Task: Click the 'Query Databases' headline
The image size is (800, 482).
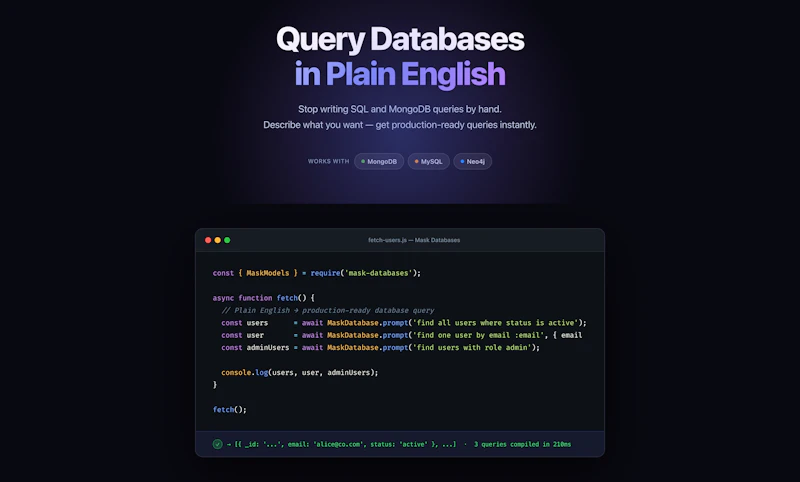Action: pyautogui.click(x=400, y=39)
